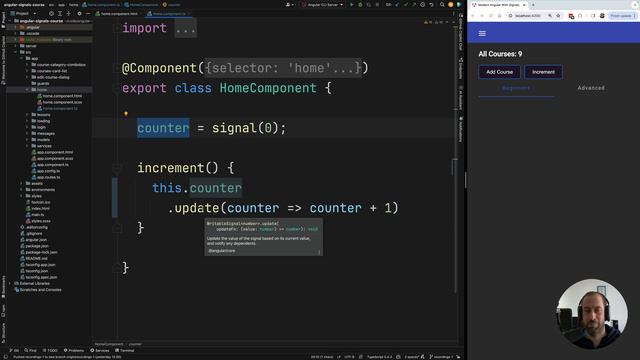Click Expand All icon in Project panel
640x360 pixels.
pyautogui.click(x=60, y=13)
